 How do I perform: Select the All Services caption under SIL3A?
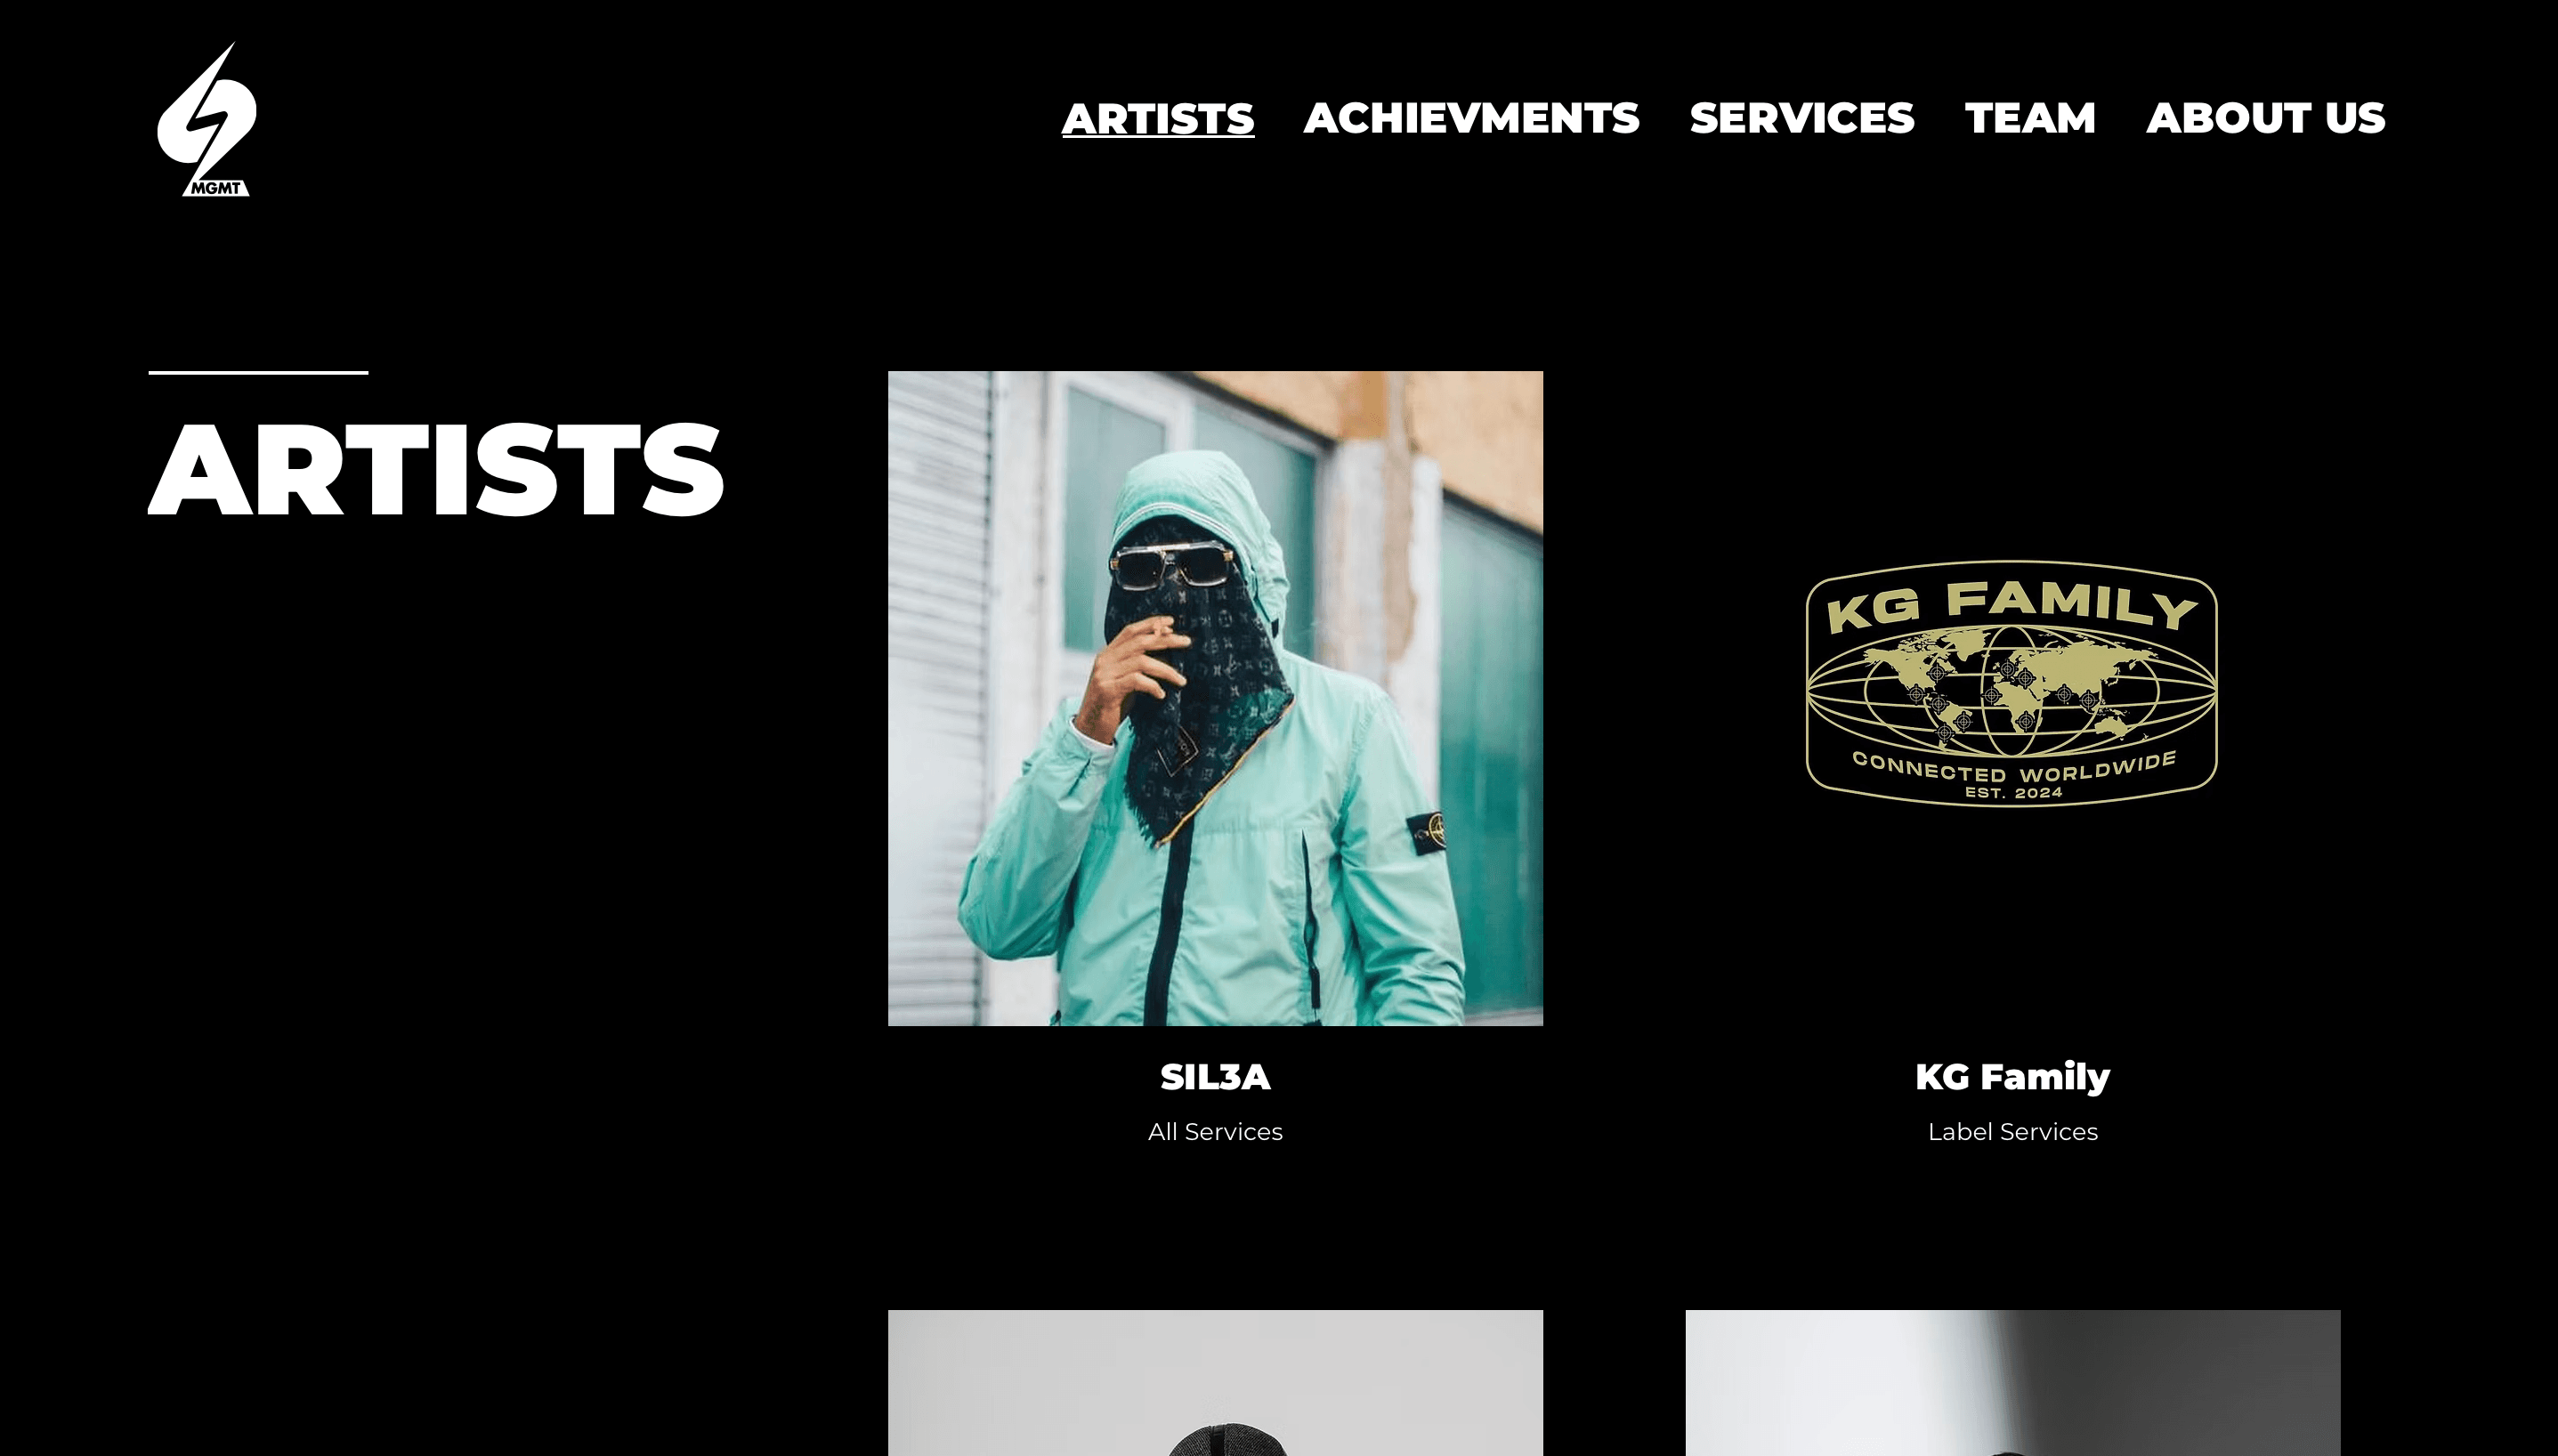pos(1215,1131)
